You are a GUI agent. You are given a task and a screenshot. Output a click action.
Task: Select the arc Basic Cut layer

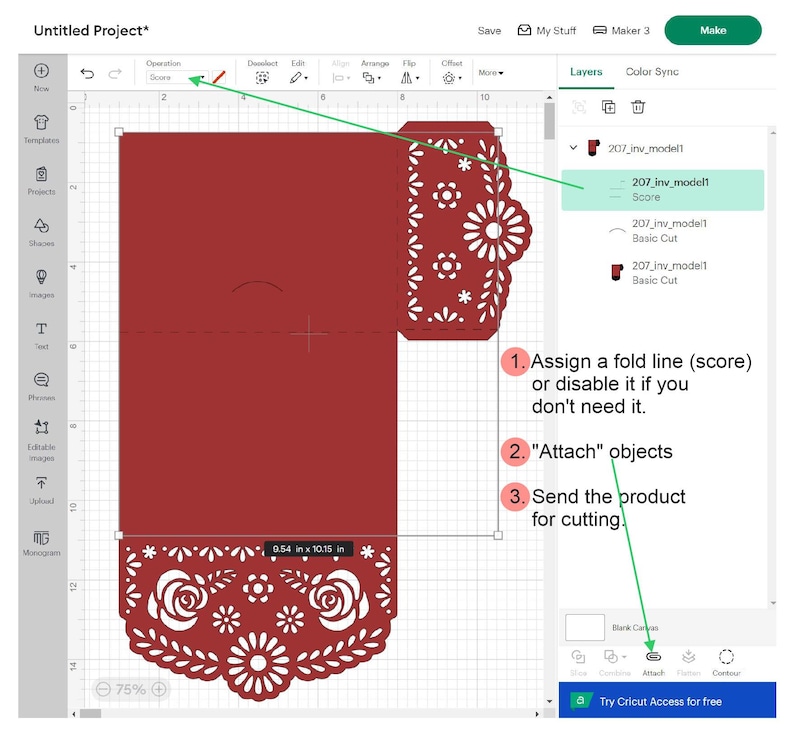point(662,231)
